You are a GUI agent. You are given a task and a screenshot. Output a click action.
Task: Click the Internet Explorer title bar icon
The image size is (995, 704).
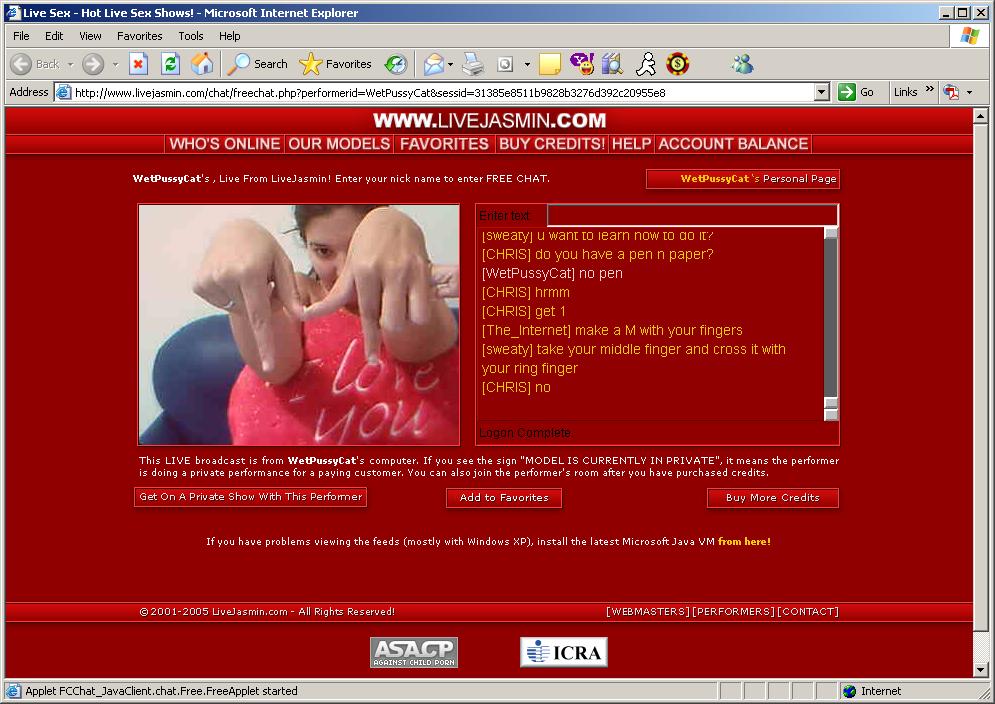pyautogui.click(x=13, y=13)
